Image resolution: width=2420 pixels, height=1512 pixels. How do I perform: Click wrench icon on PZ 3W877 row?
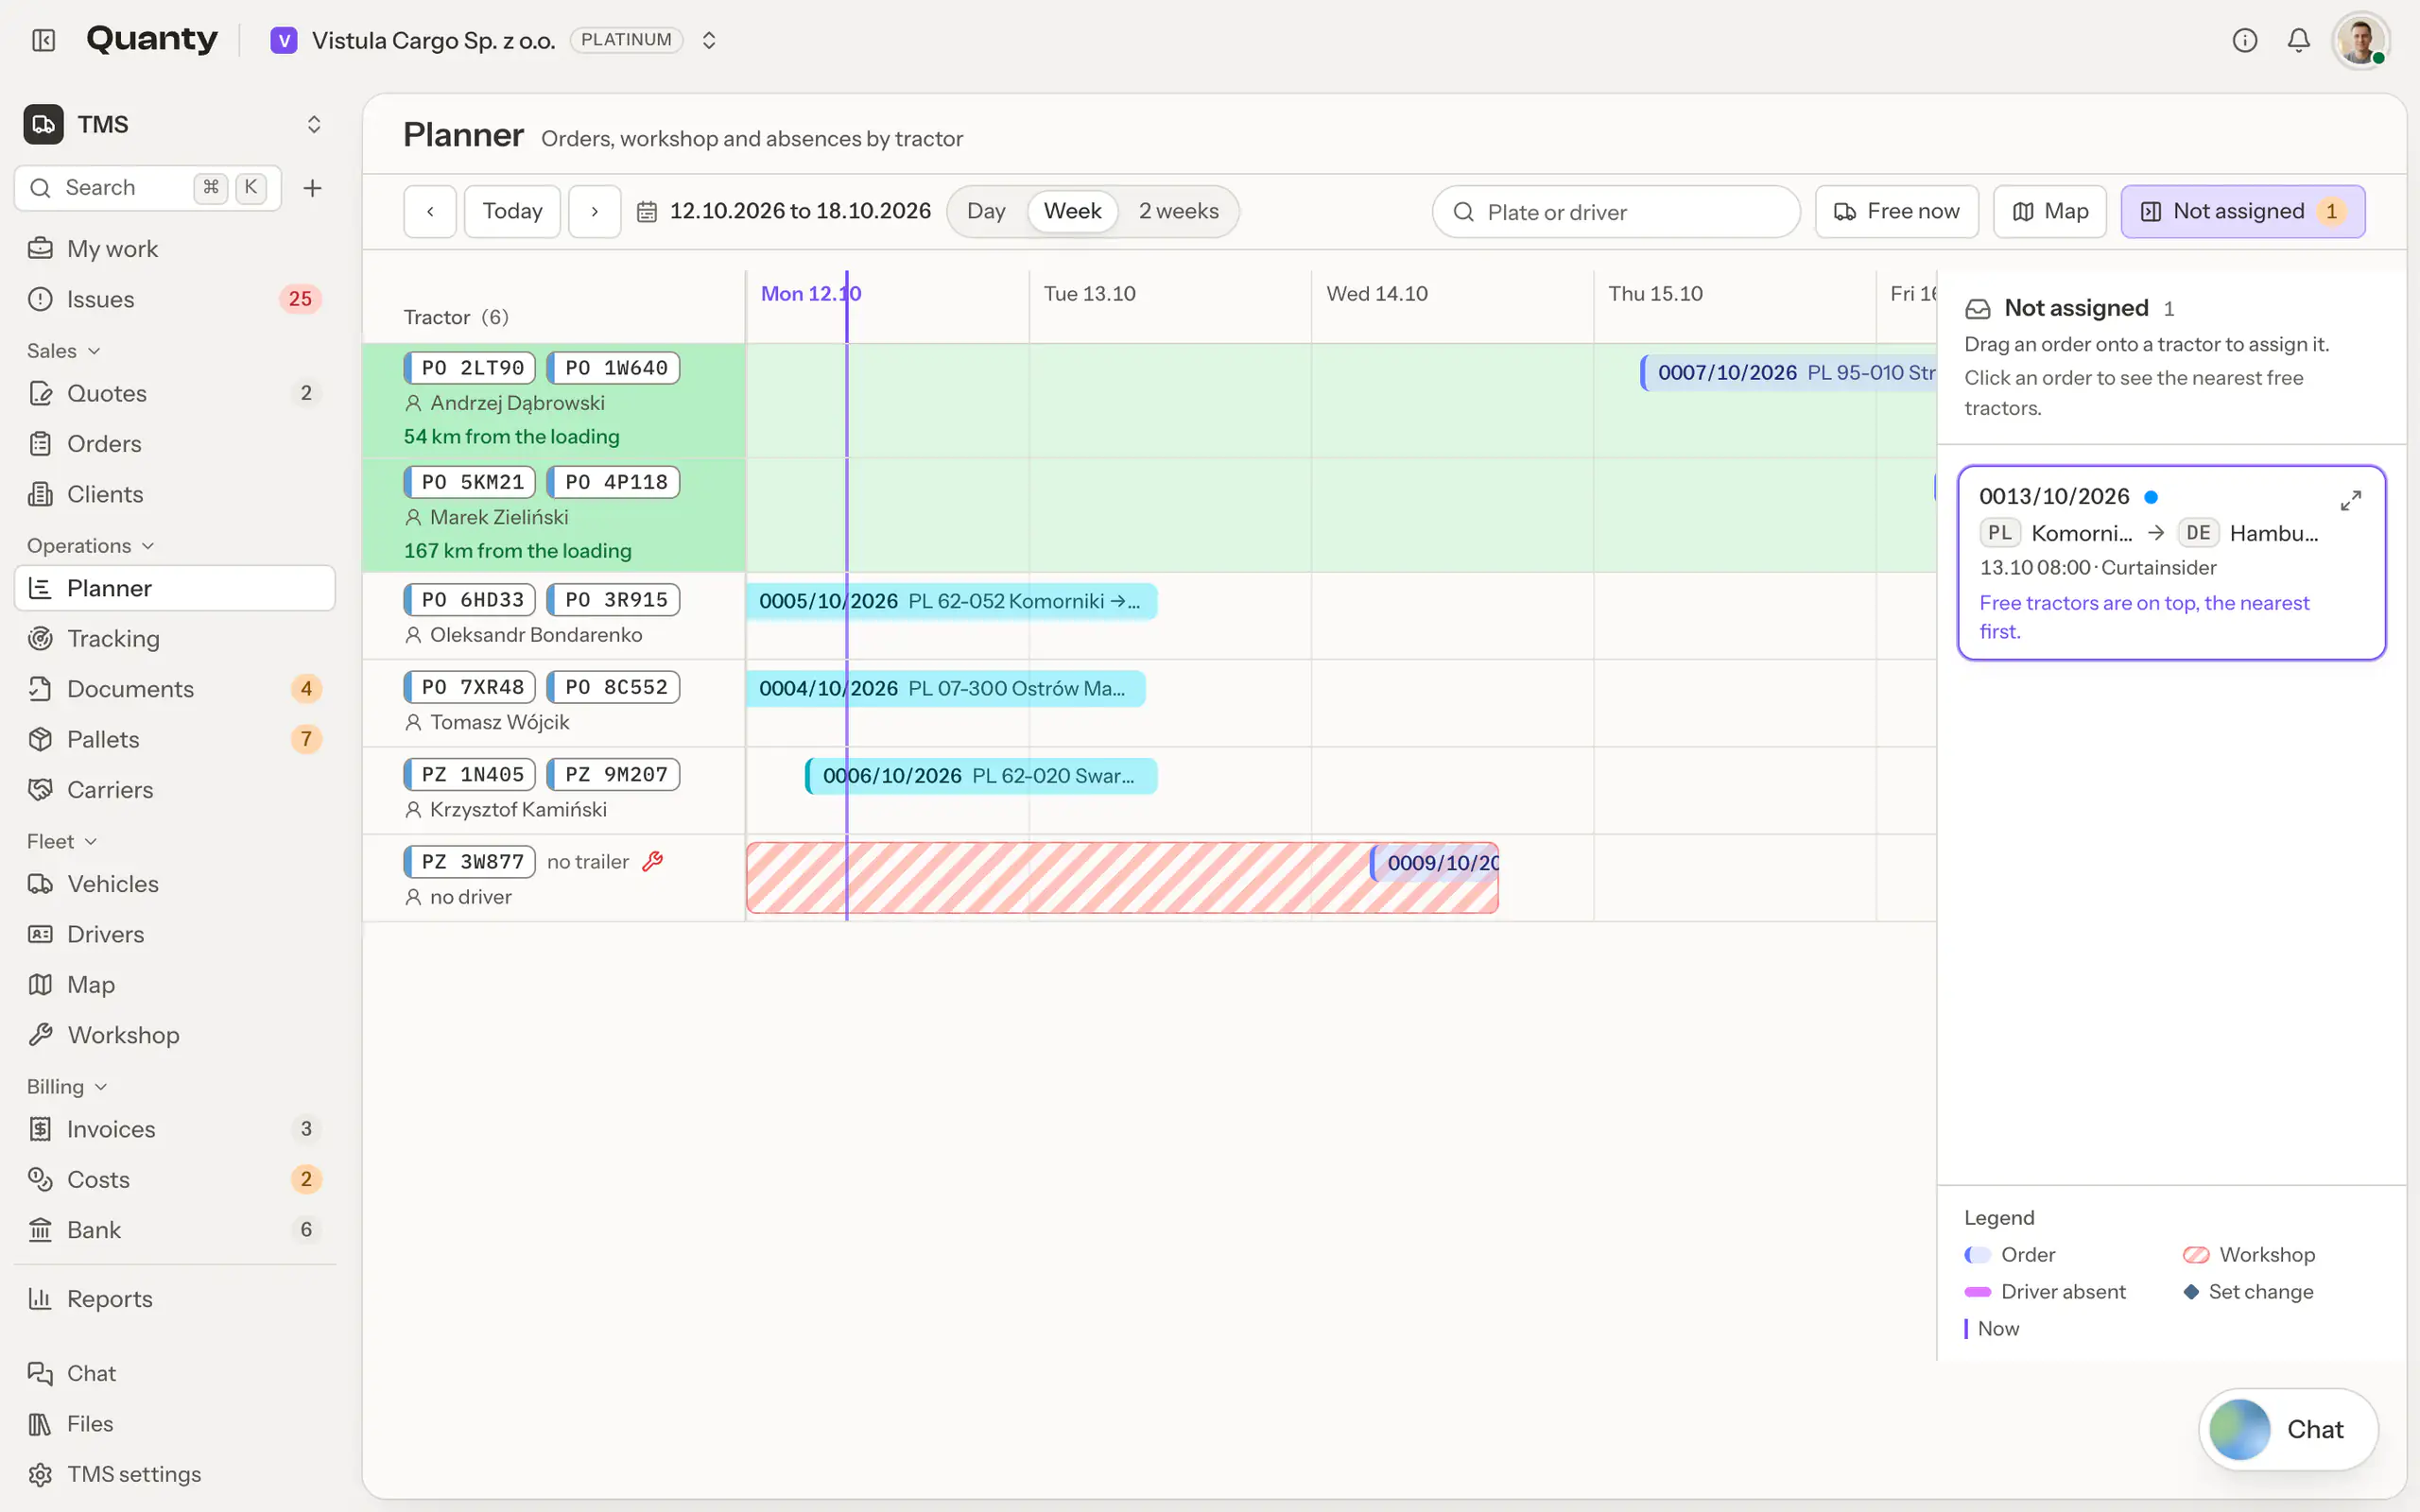[652, 861]
